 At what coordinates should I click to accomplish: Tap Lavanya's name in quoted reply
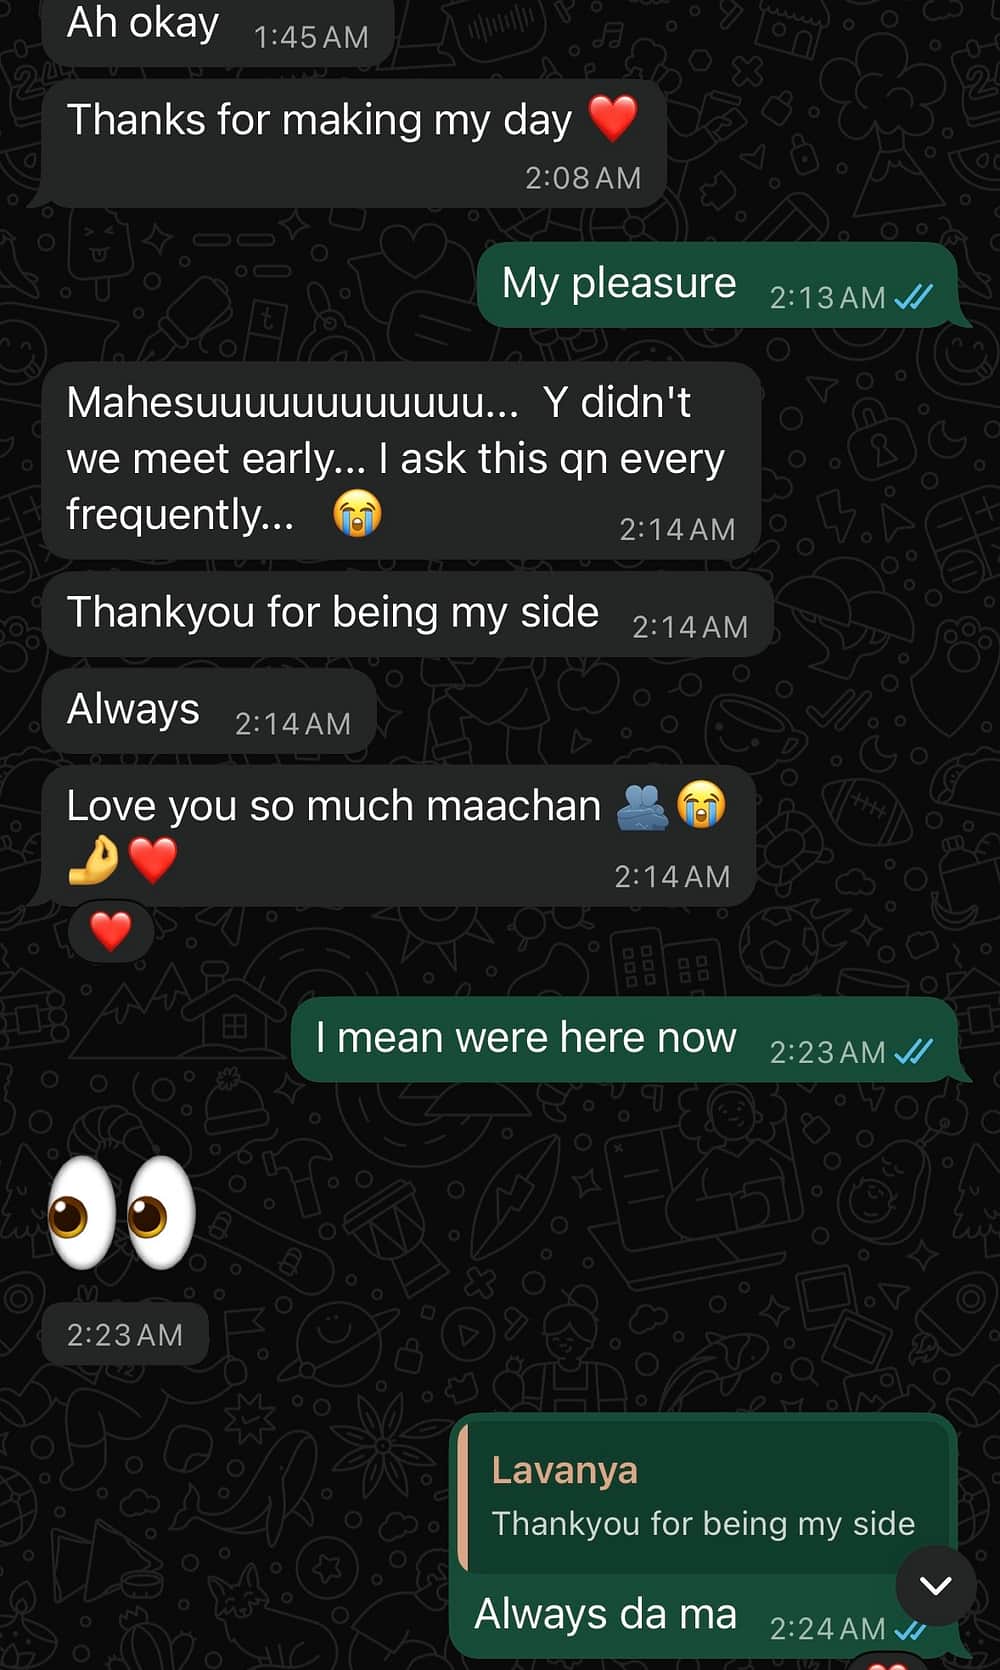tap(565, 1470)
